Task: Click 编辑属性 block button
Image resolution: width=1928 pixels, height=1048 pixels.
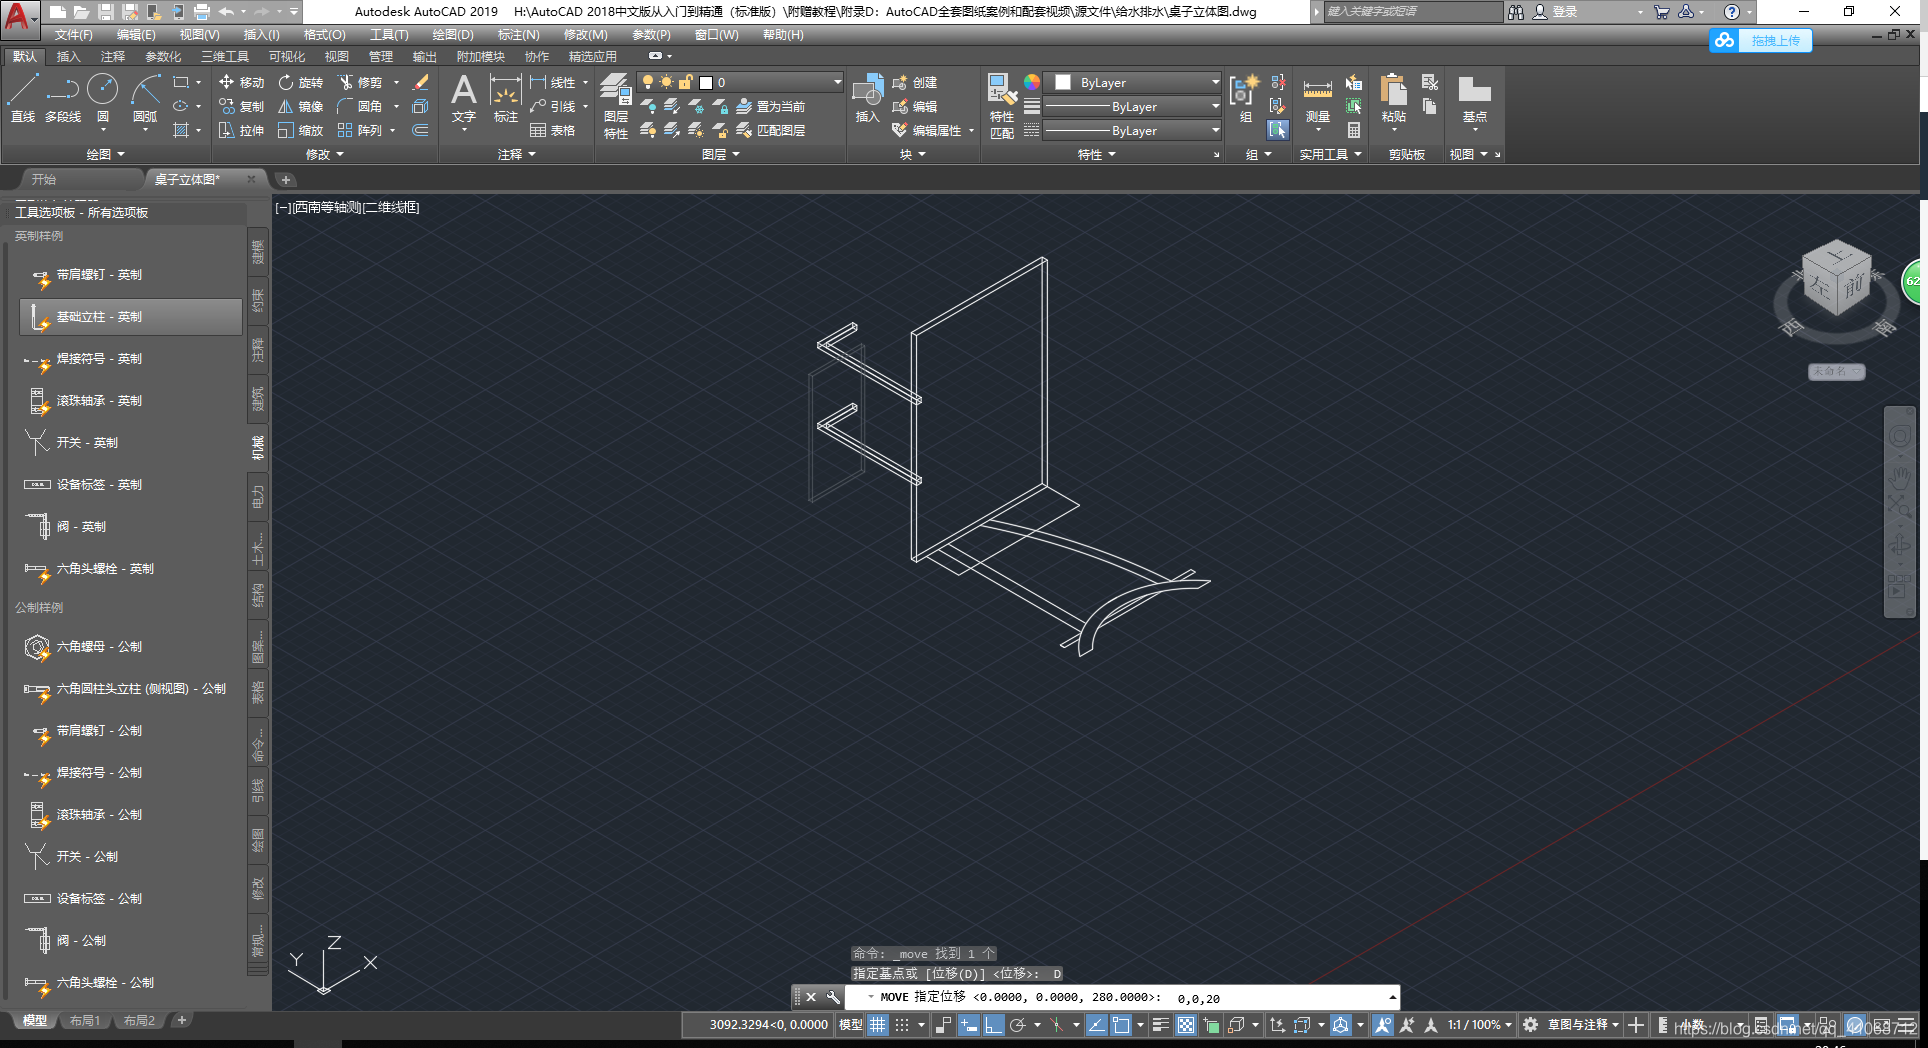Action: pyautogui.click(x=927, y=130)
